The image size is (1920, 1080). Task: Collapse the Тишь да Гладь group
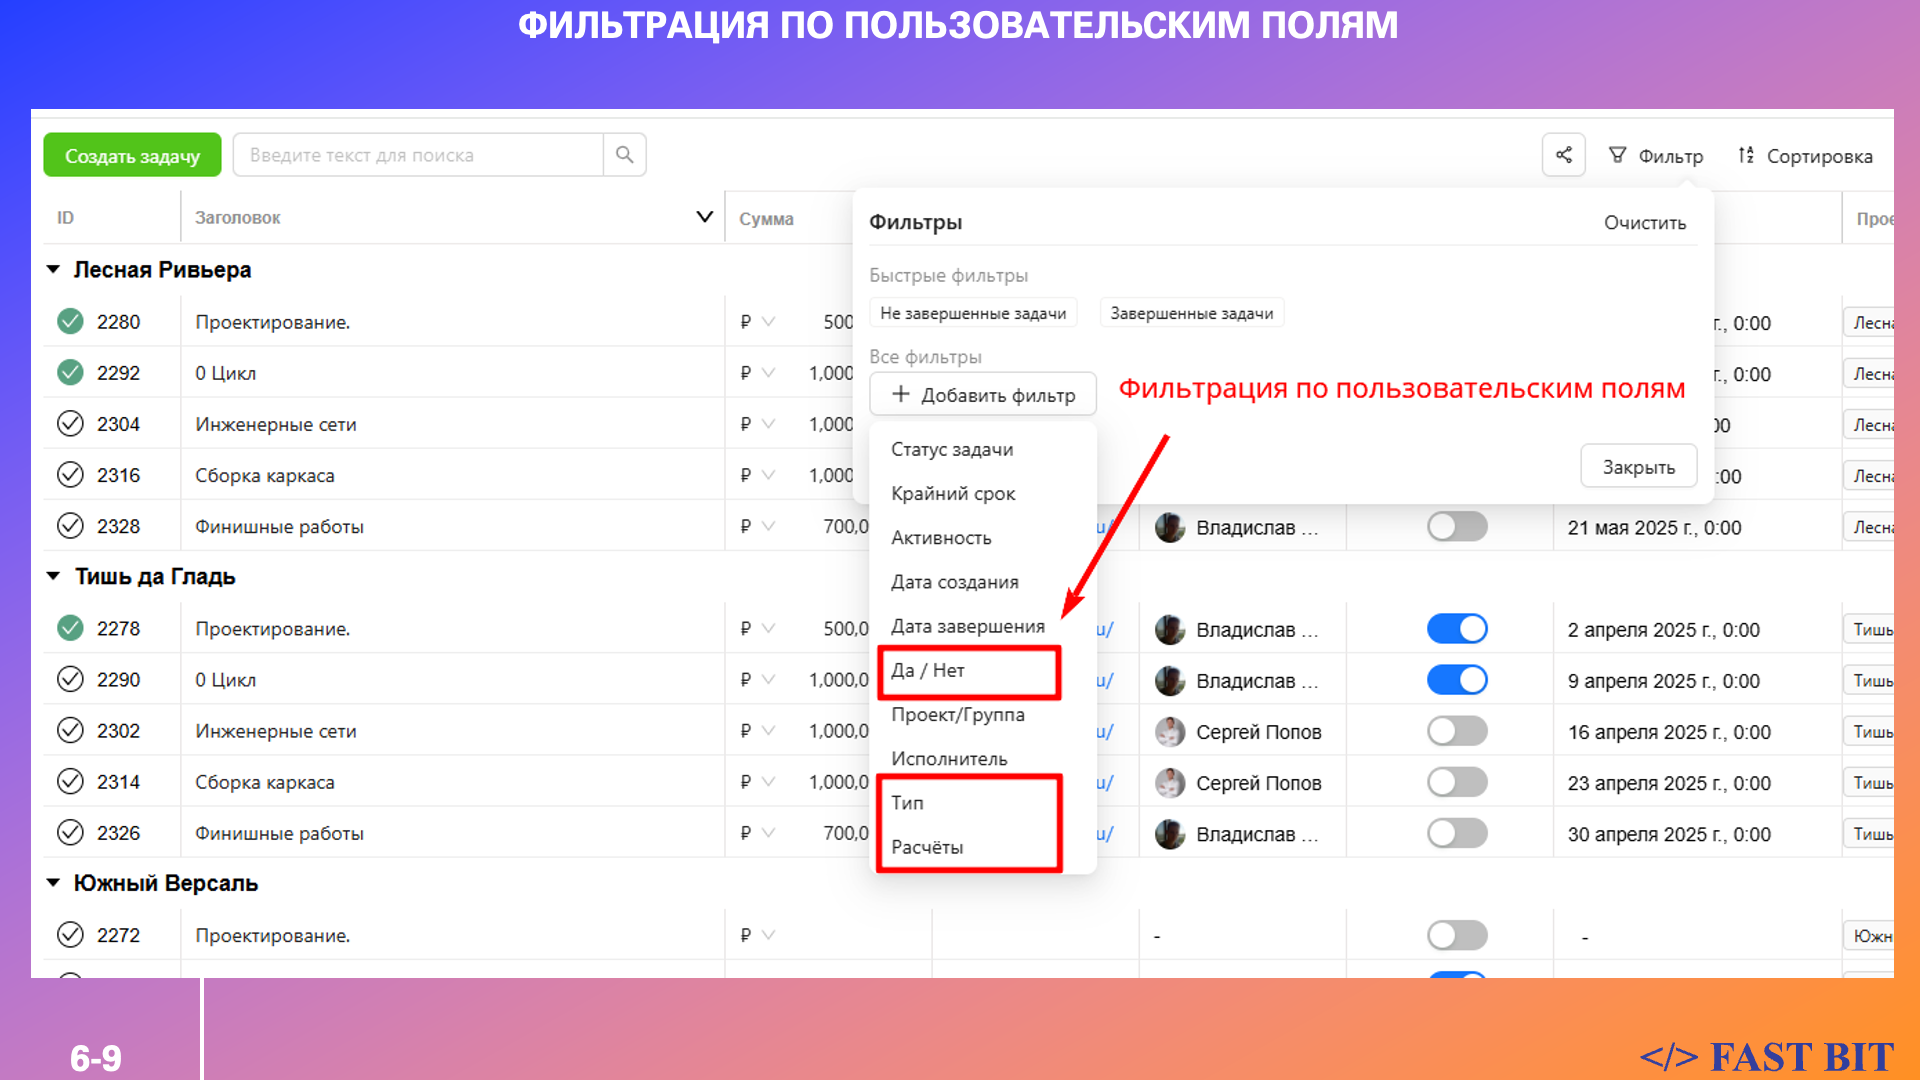pyautogui.click(x=54, y=577)
